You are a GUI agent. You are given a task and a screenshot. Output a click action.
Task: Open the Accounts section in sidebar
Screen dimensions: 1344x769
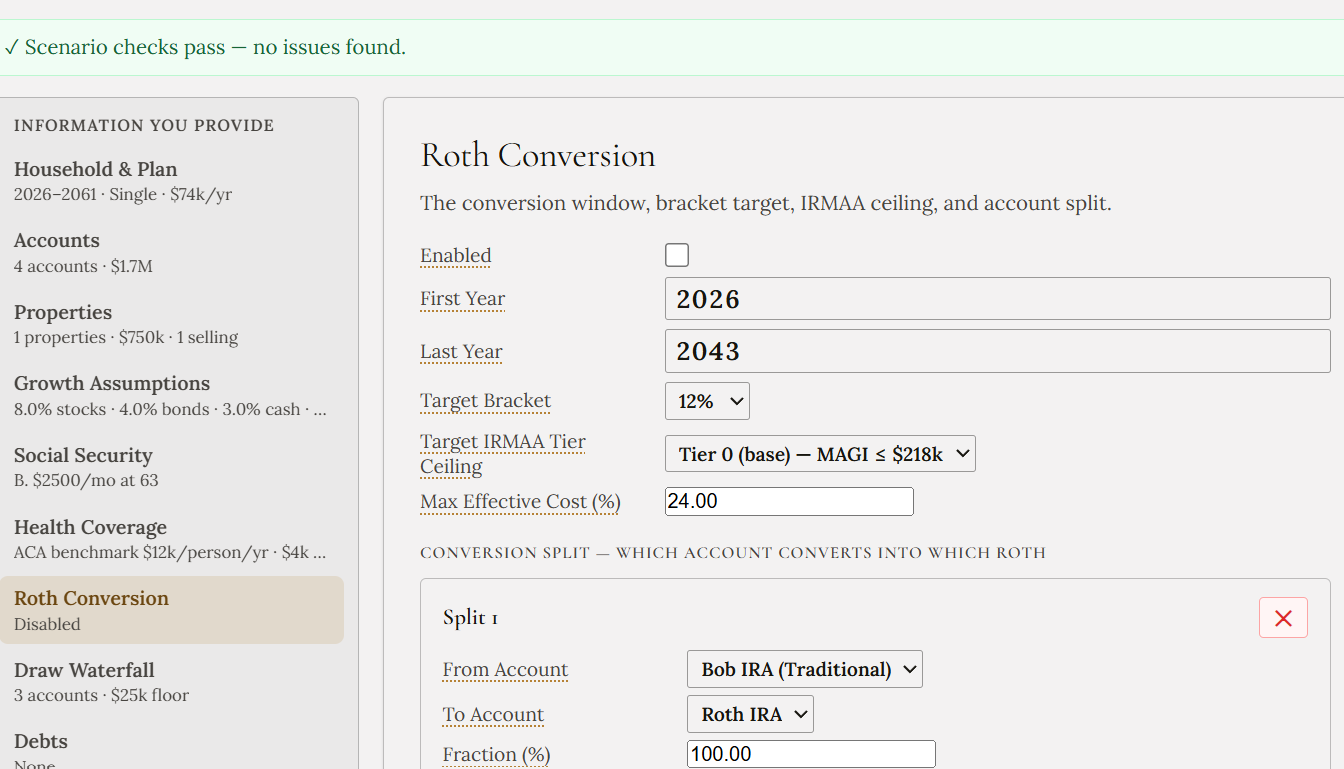[x=172, y=252]
